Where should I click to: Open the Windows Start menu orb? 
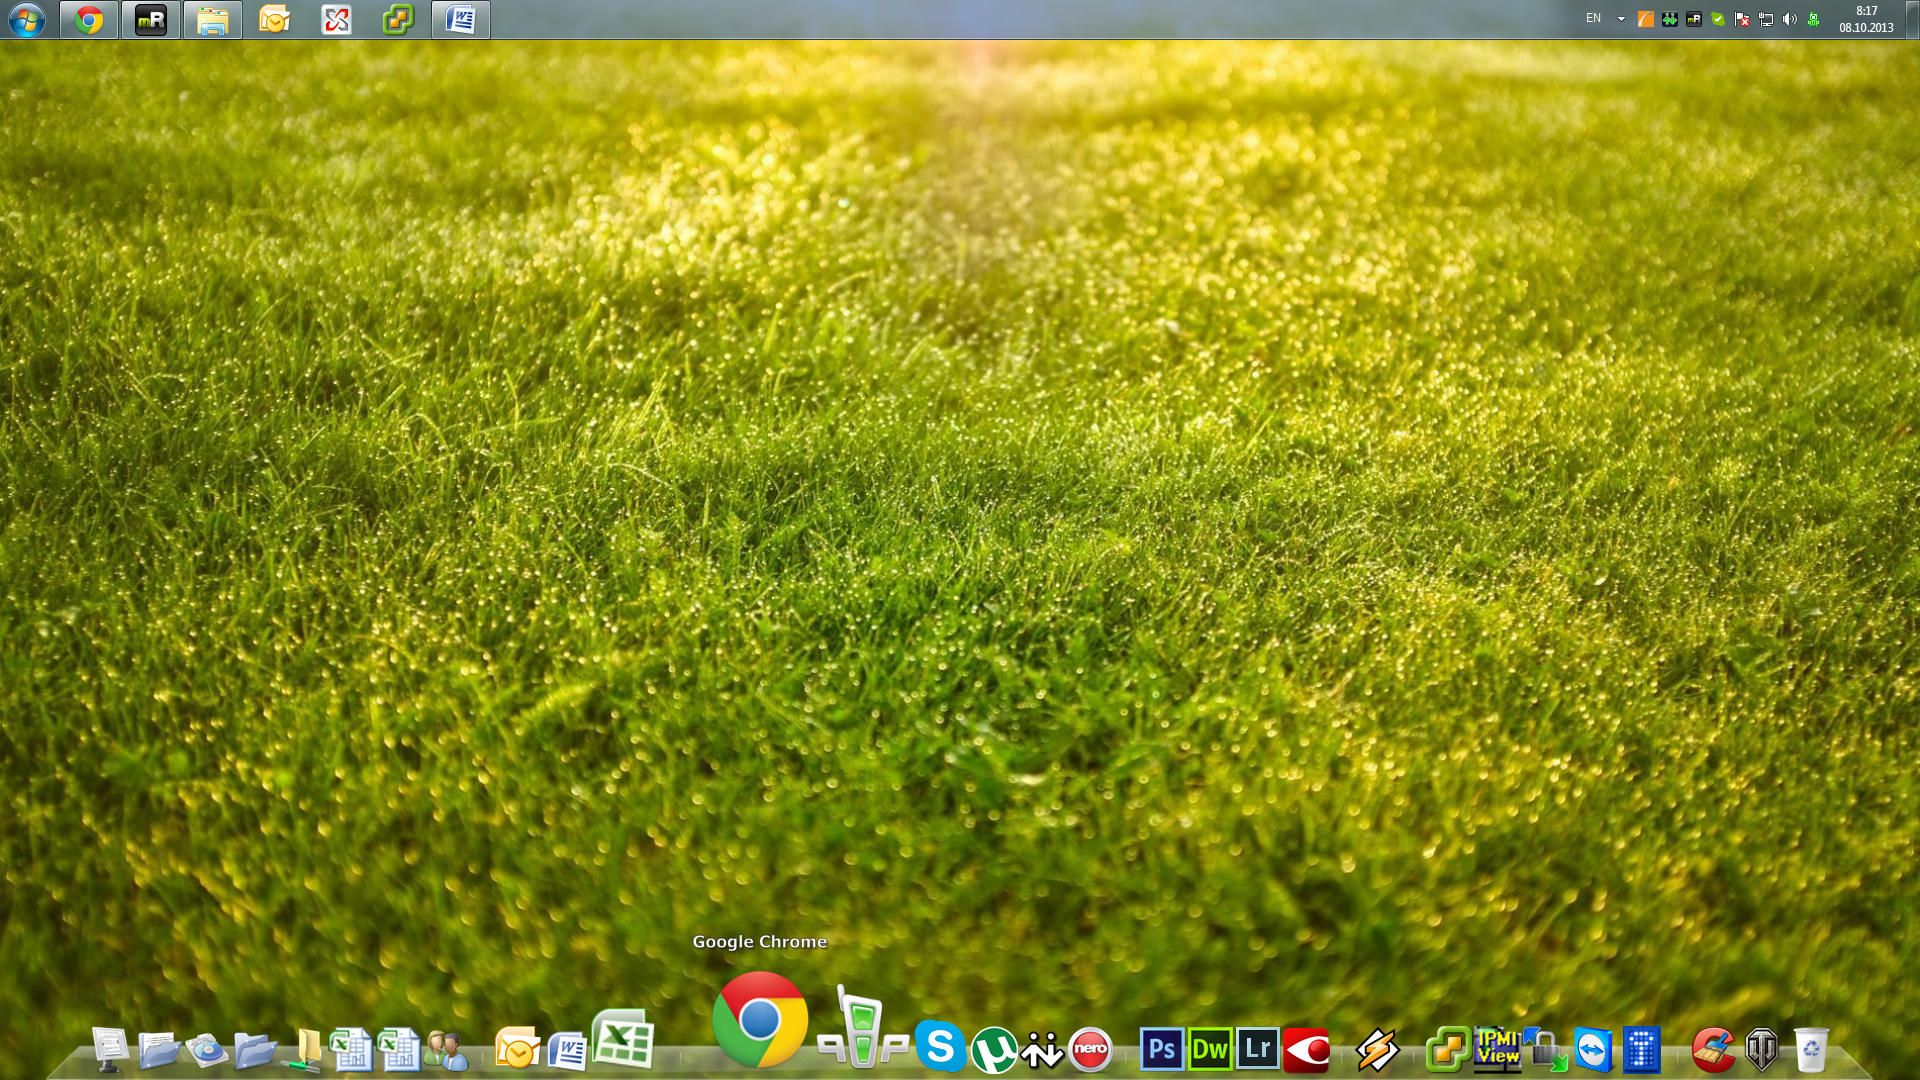click(27, 20)
